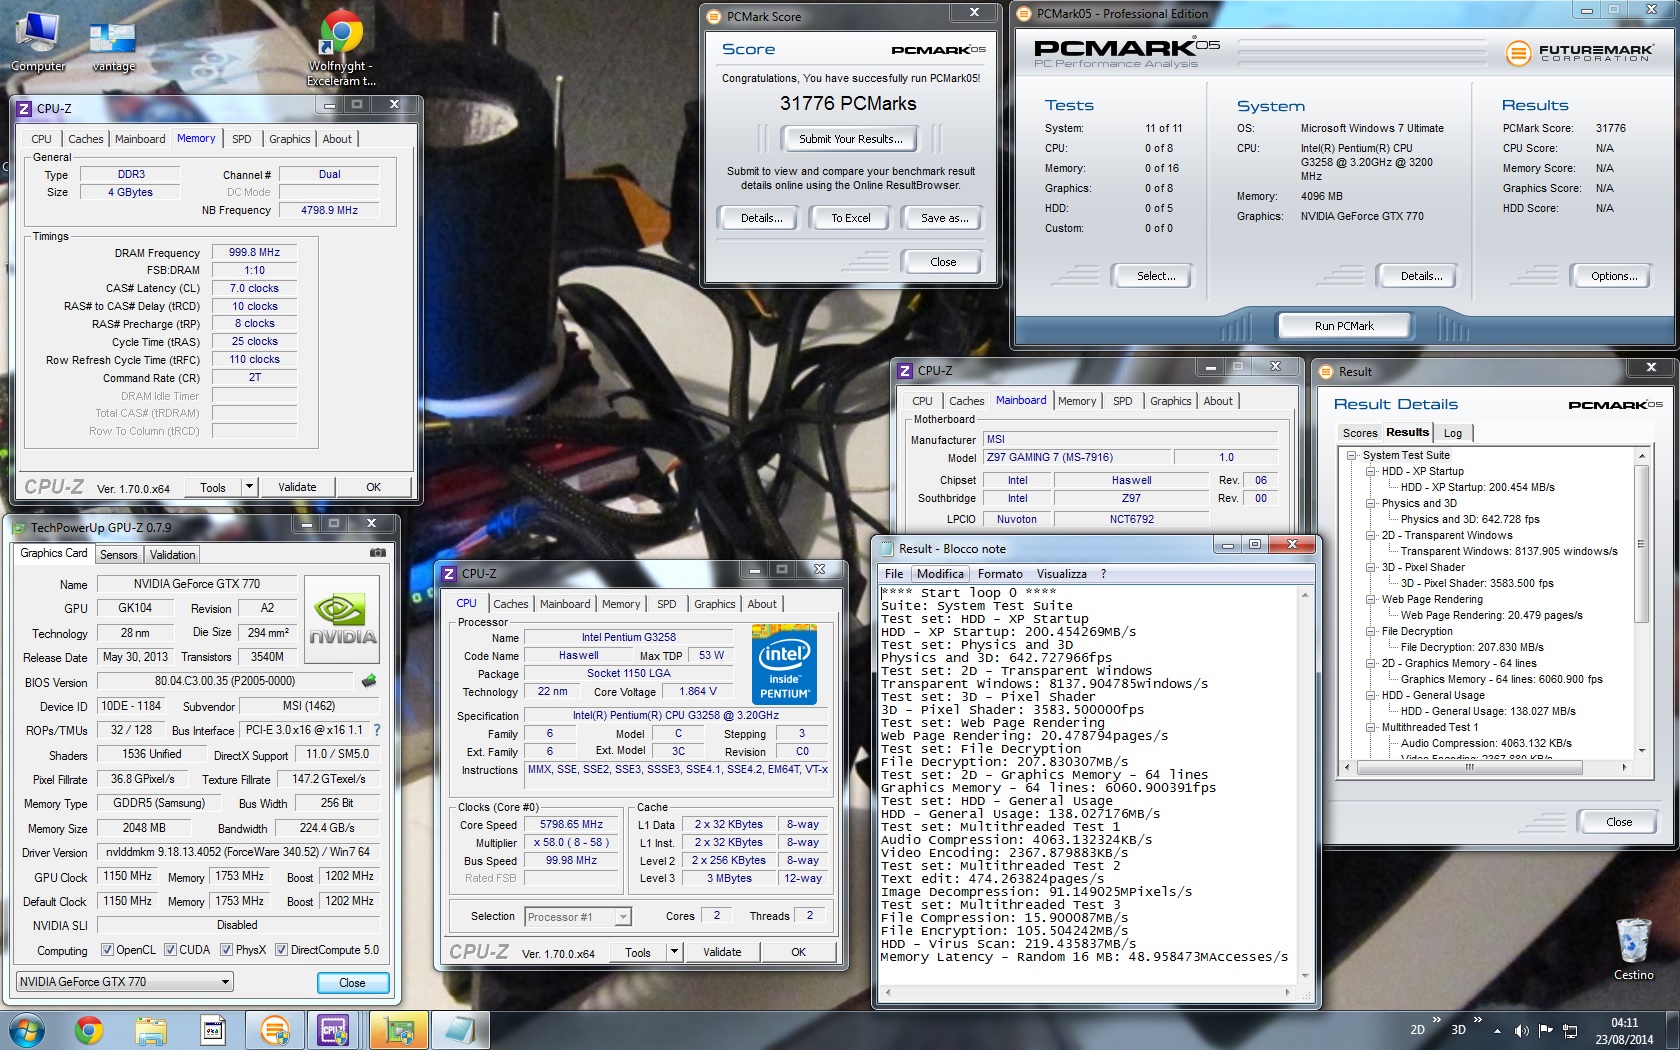Click GPU-Z camera screenshot icon
This screenshot has width=1680, height=1050.
[378, 552]
